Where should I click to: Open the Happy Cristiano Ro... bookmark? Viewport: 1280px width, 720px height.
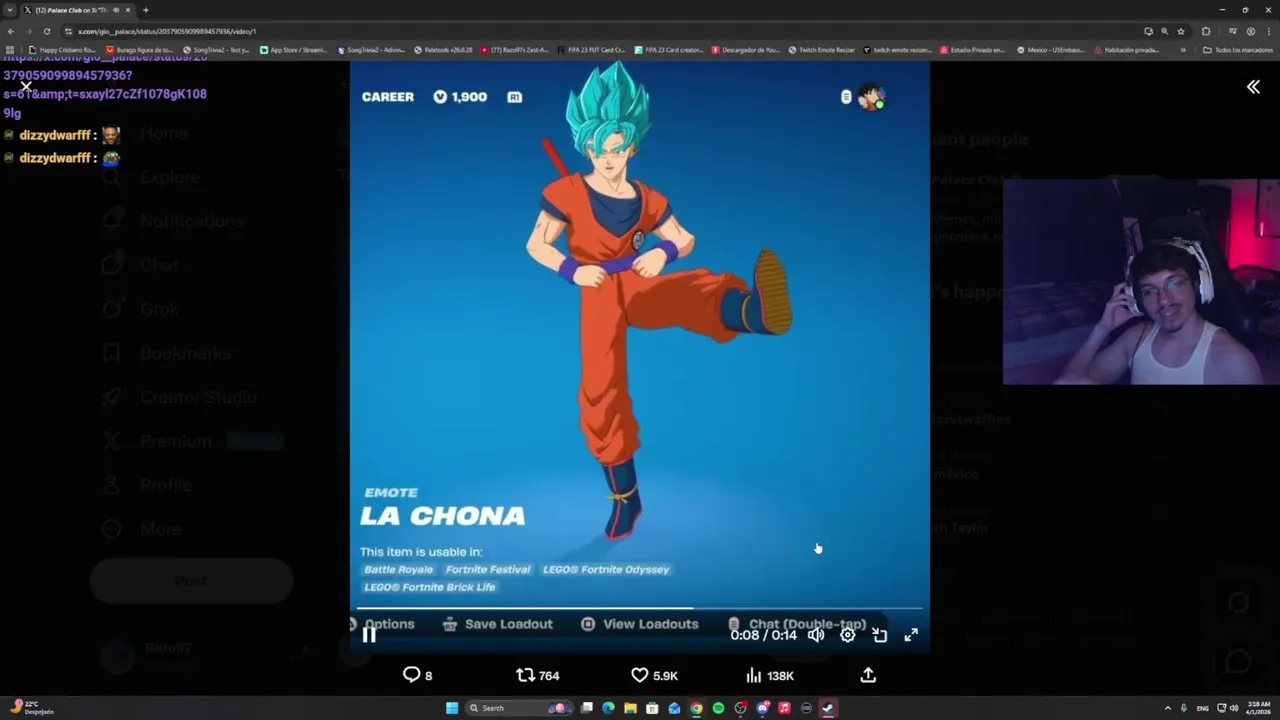click(x=63, y=50)
